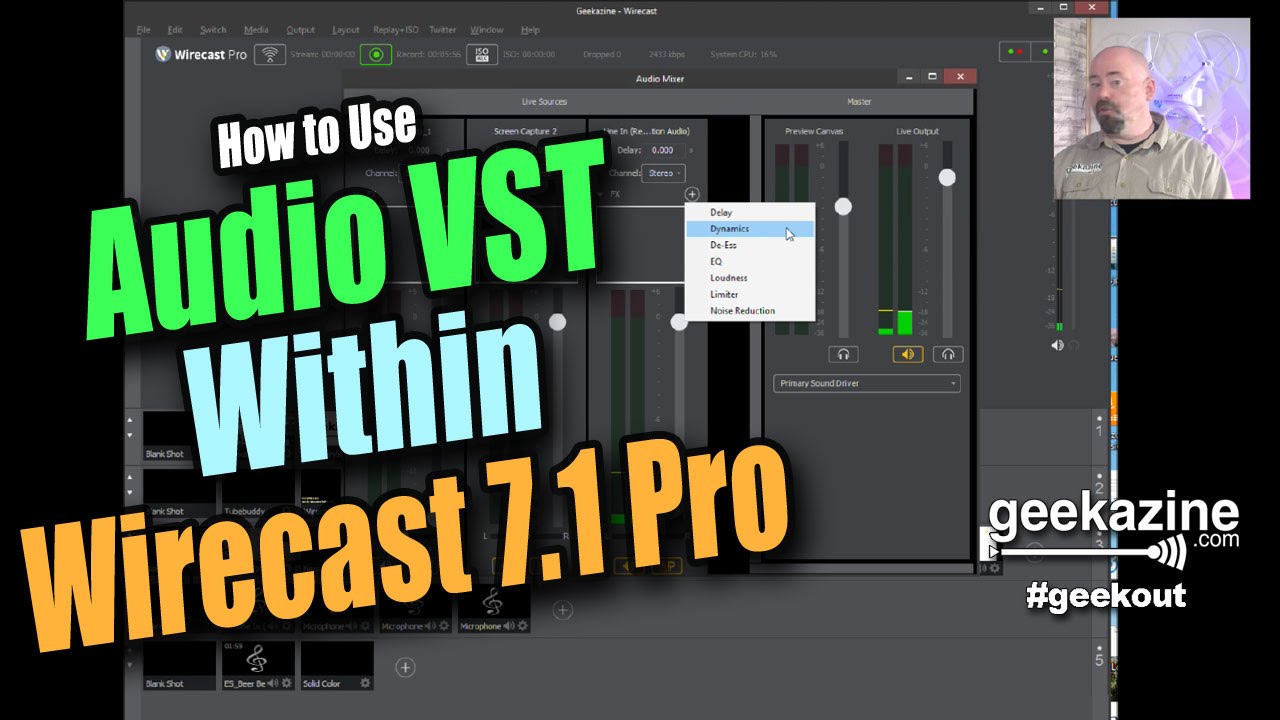1280x720 pixels.
Task: Select the Blank Shot thumbnail in layer 1
Action: pyautogui.click(x=180, y=436)
